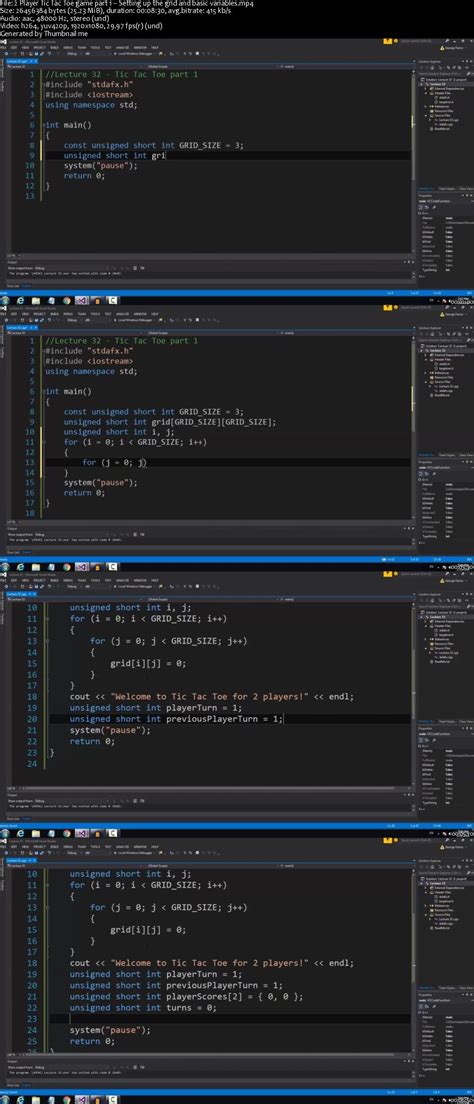
Task: Open Chrome from taskbar under 'gri' frame
Action: pyautogui.click(x=66, y=300)
